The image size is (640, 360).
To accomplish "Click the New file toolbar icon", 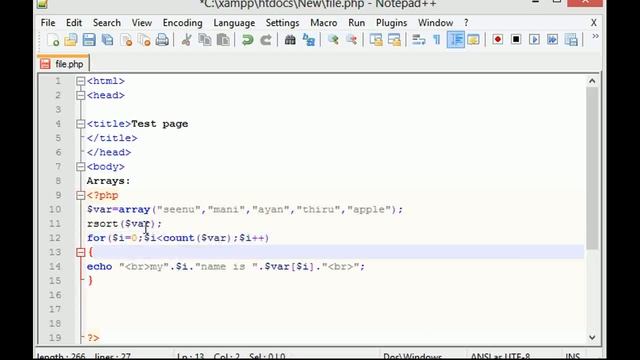I will [x=53, y=40].
